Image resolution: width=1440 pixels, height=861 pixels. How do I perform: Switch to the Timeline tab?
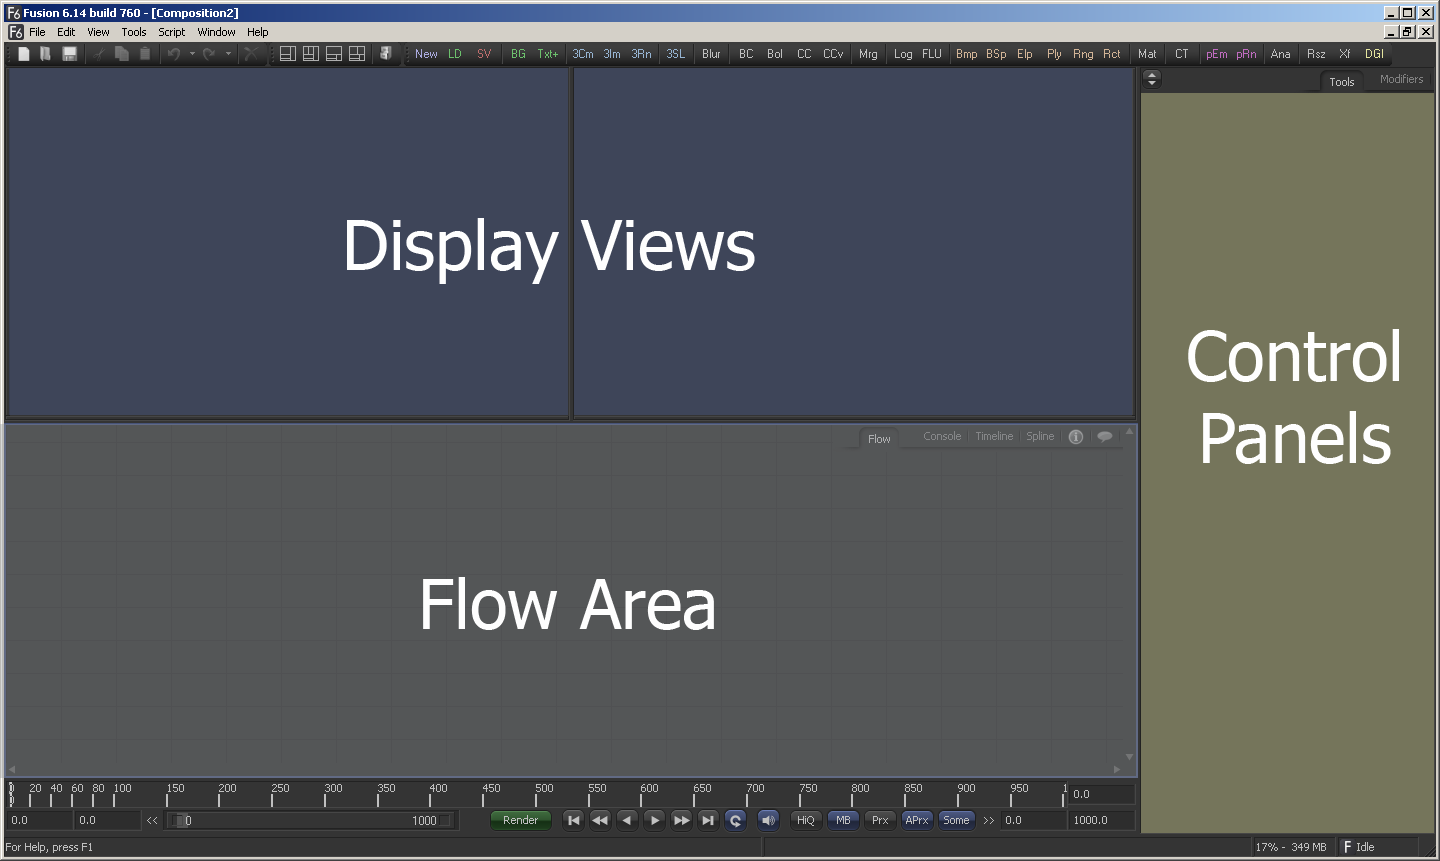click(994, 436)
